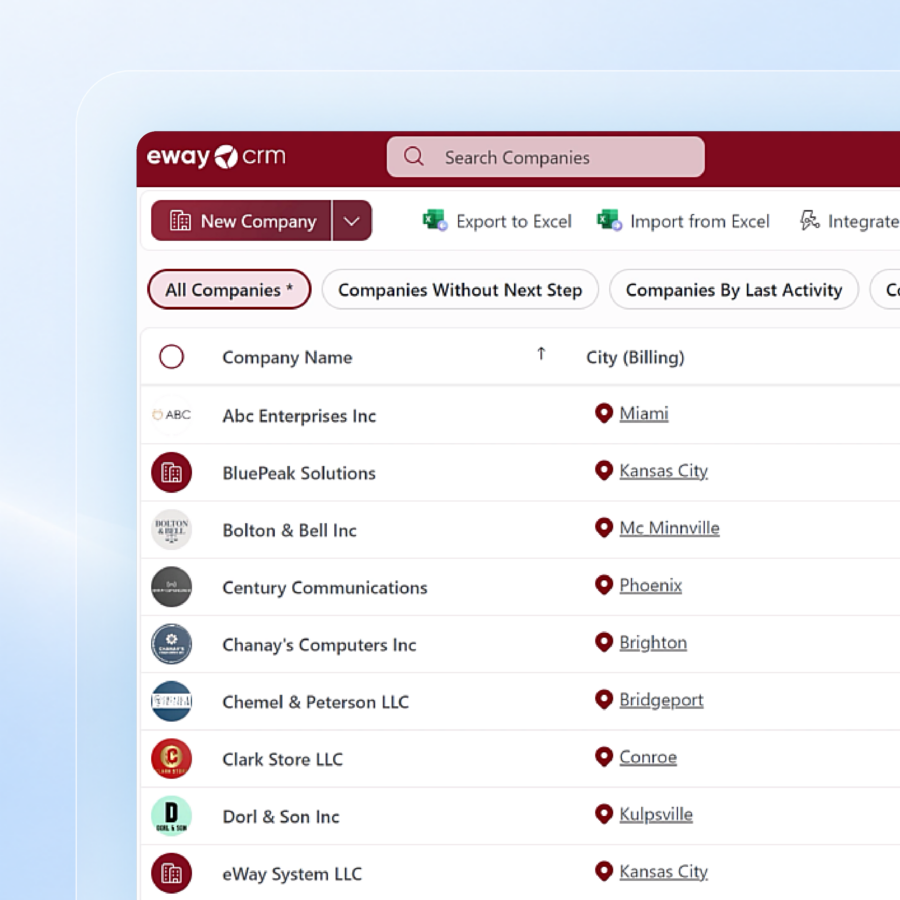Viewport: 900px width, 900px height.
Task: Click the map pin next to Kulpsville
Action: coord(603,814)
